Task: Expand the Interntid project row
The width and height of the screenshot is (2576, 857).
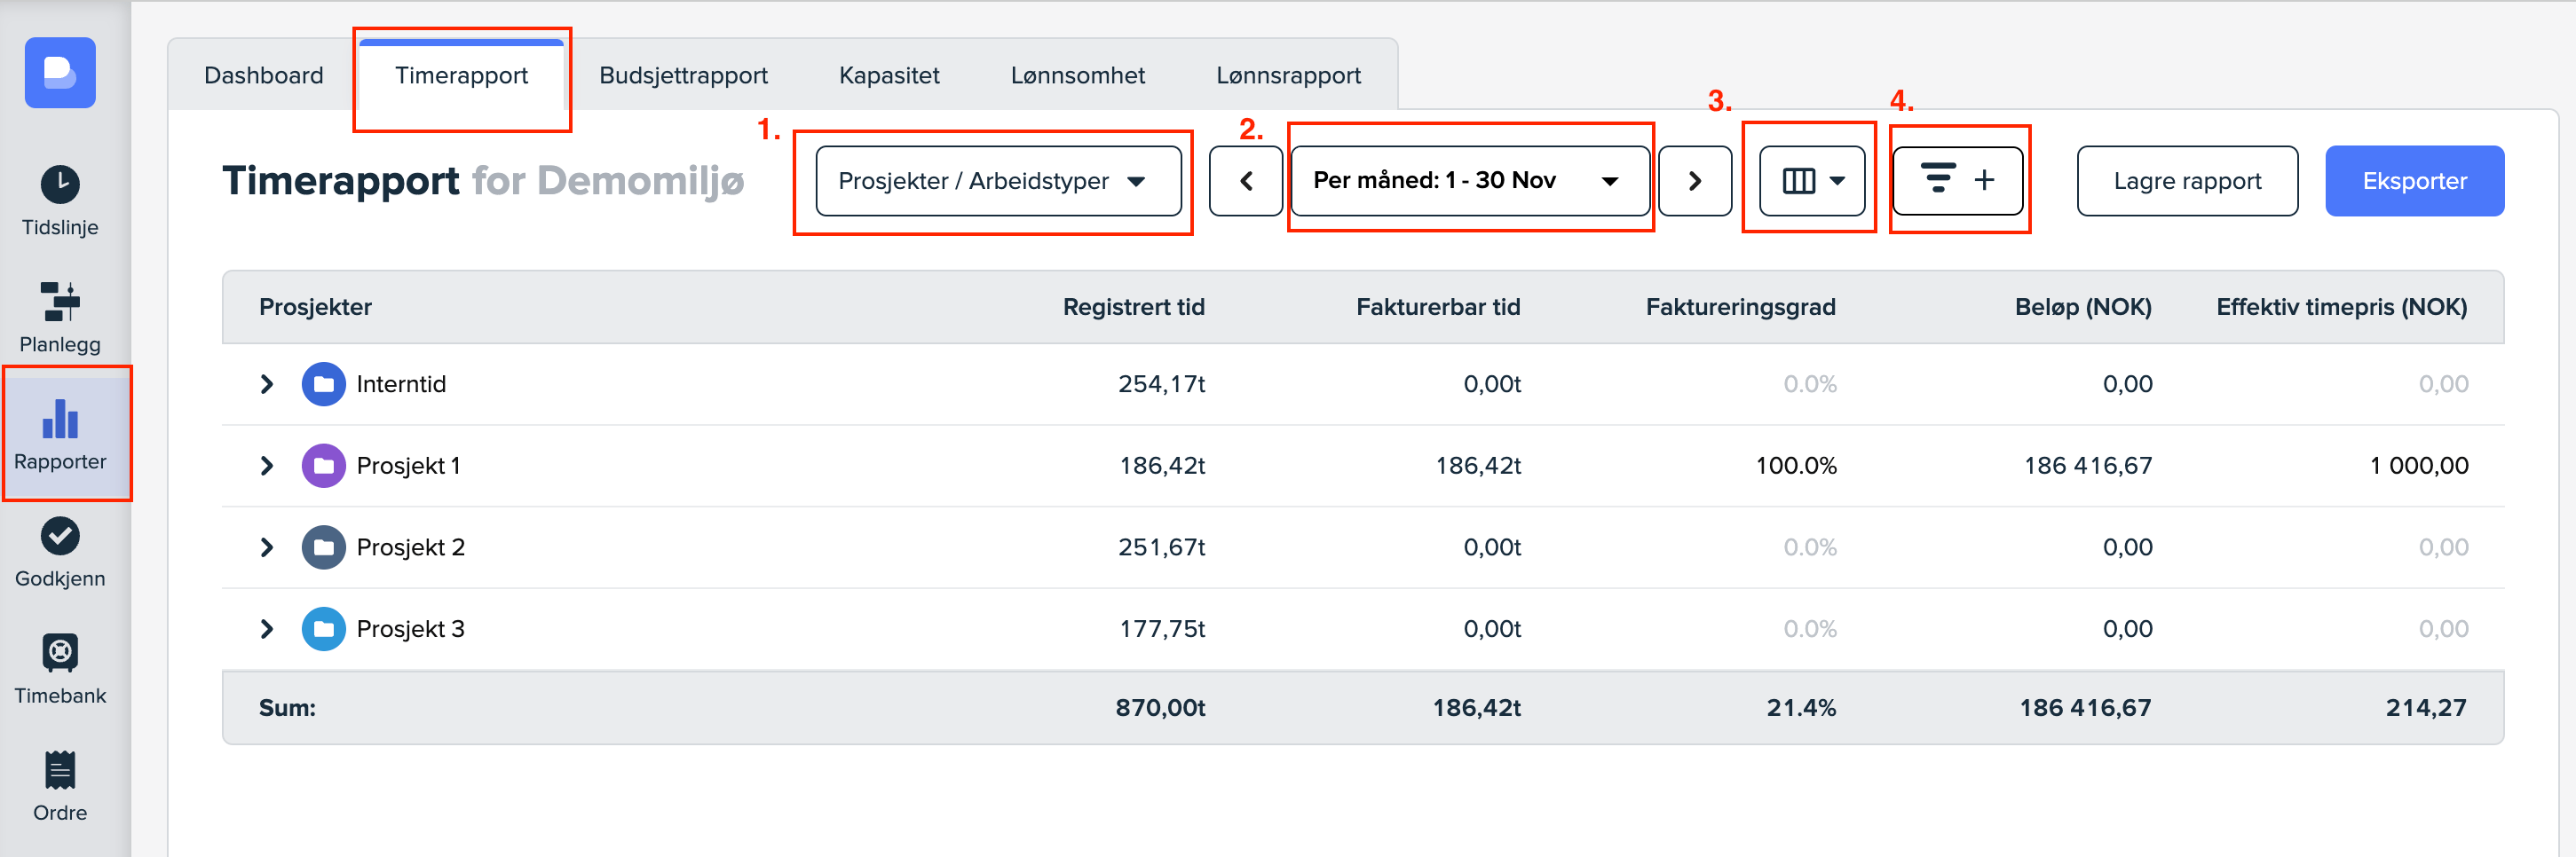Action: click(x=266, y=384)
